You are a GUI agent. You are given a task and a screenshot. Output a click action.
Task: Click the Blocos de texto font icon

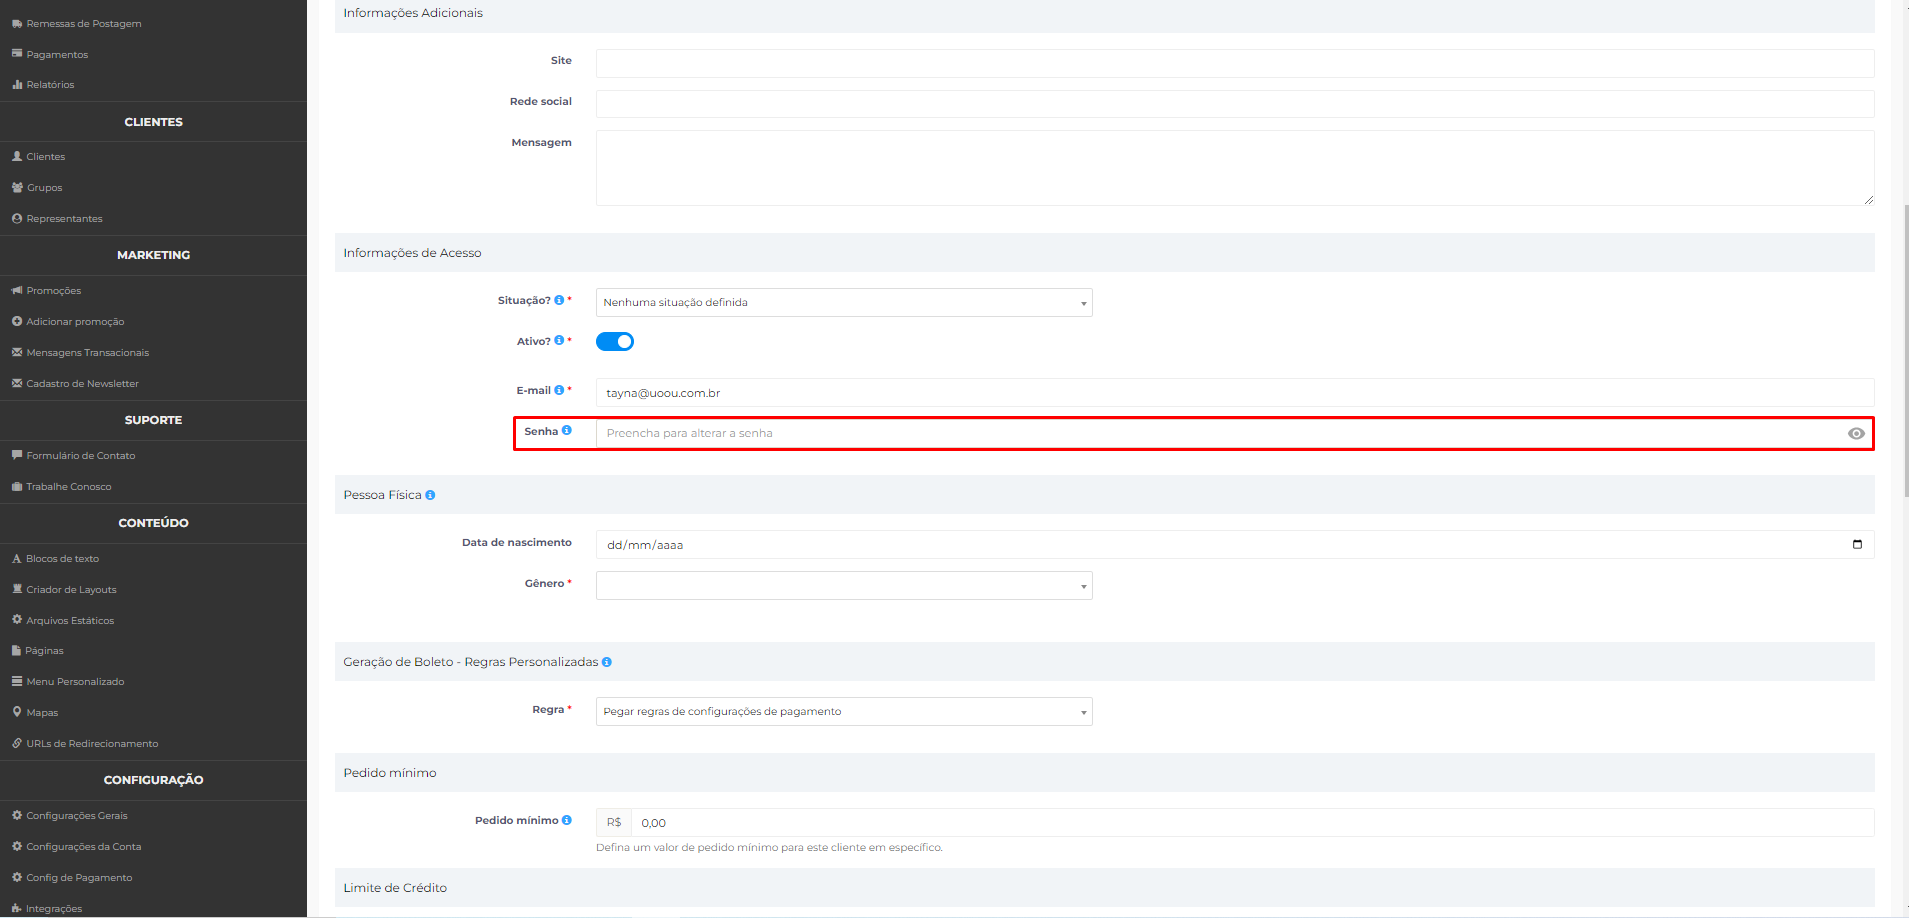(x=17, y=558)
